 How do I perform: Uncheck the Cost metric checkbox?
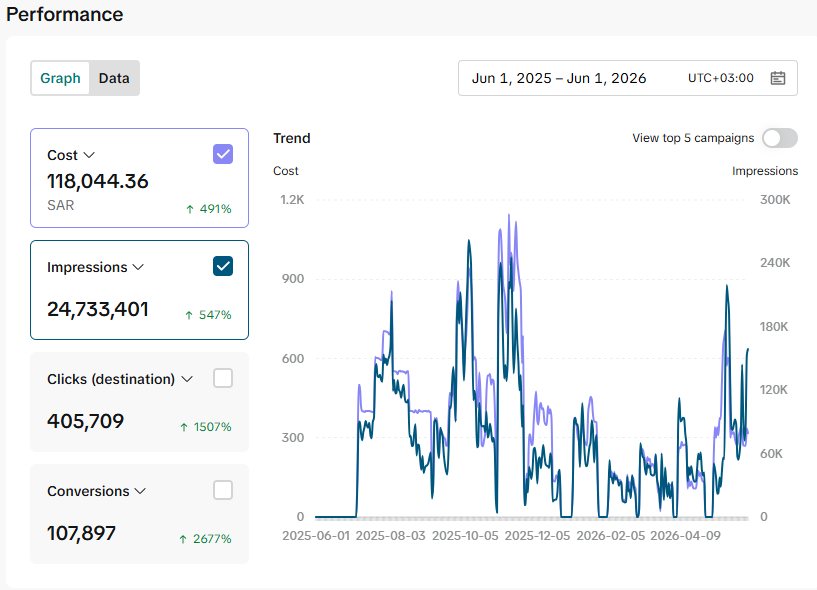223,154
